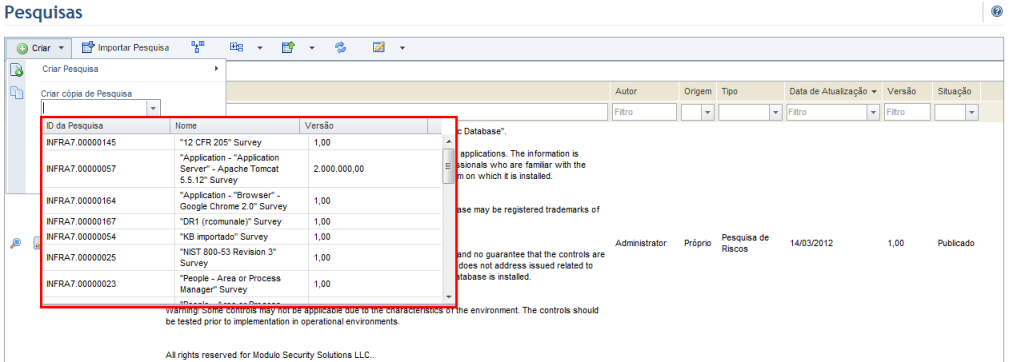
Task: Click dropdown list scroll up arrow
Action: [x=449, y=141]
